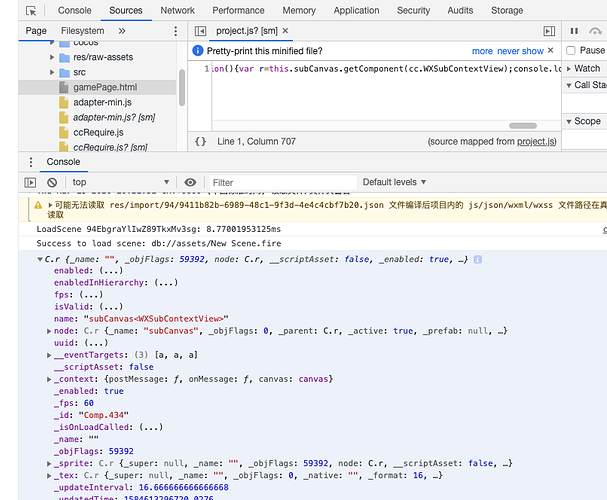This screenshot has width=607, height=500.
Task: Click the warning icon on res/import message
Action: tap(38, 205)
